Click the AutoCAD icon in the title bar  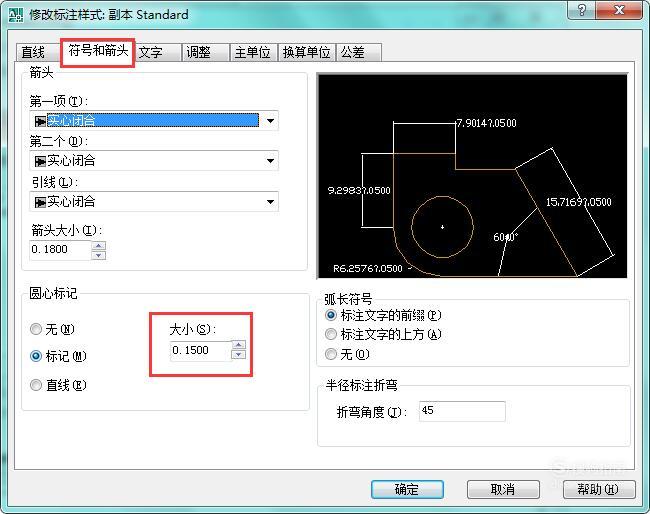point(16,15)
